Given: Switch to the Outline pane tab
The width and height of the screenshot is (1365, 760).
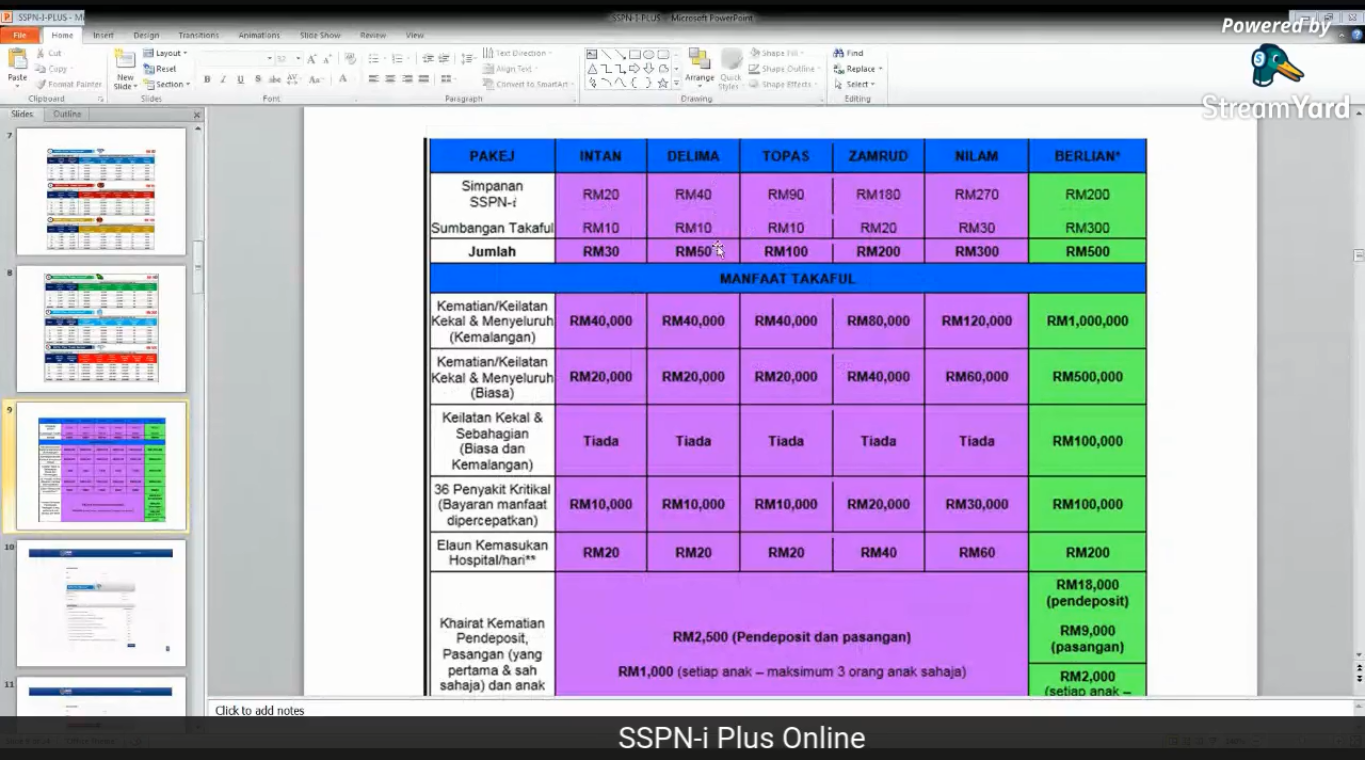Looking at the screenshot, I should (67, 114).
